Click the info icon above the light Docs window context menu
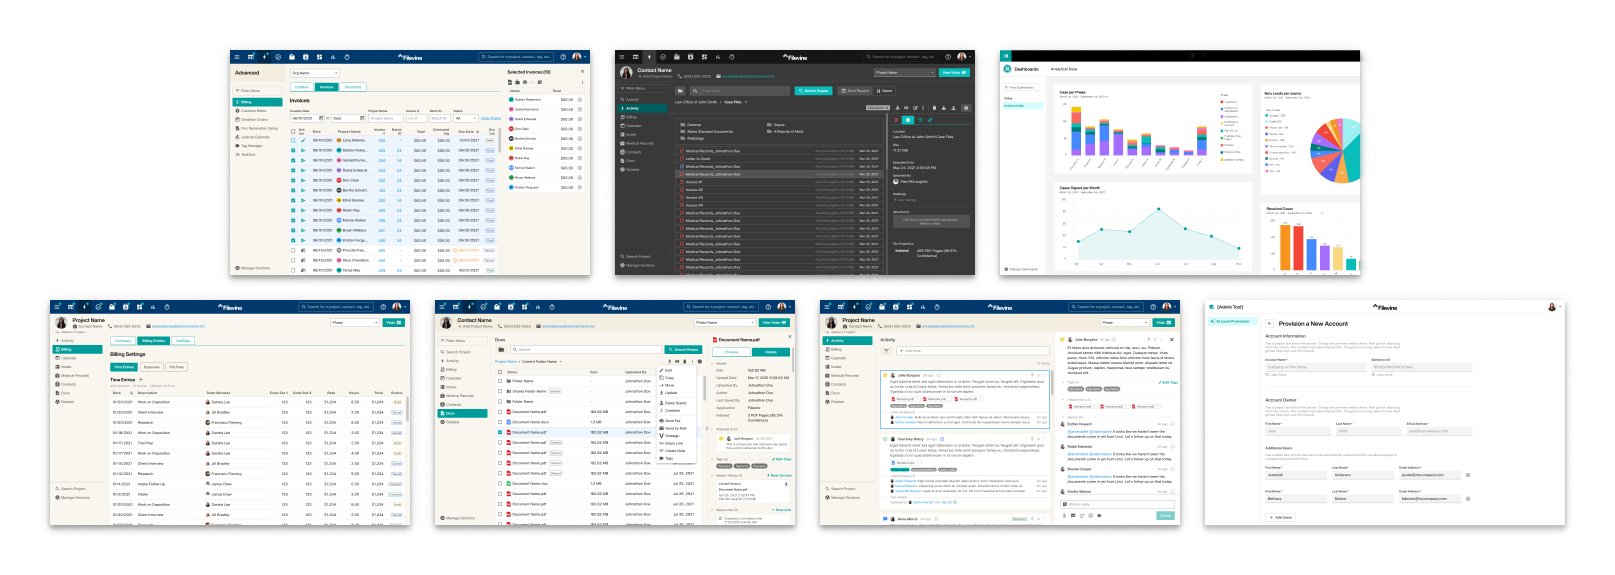Screen dimensions: 1615x575 [x=700, y=361]
